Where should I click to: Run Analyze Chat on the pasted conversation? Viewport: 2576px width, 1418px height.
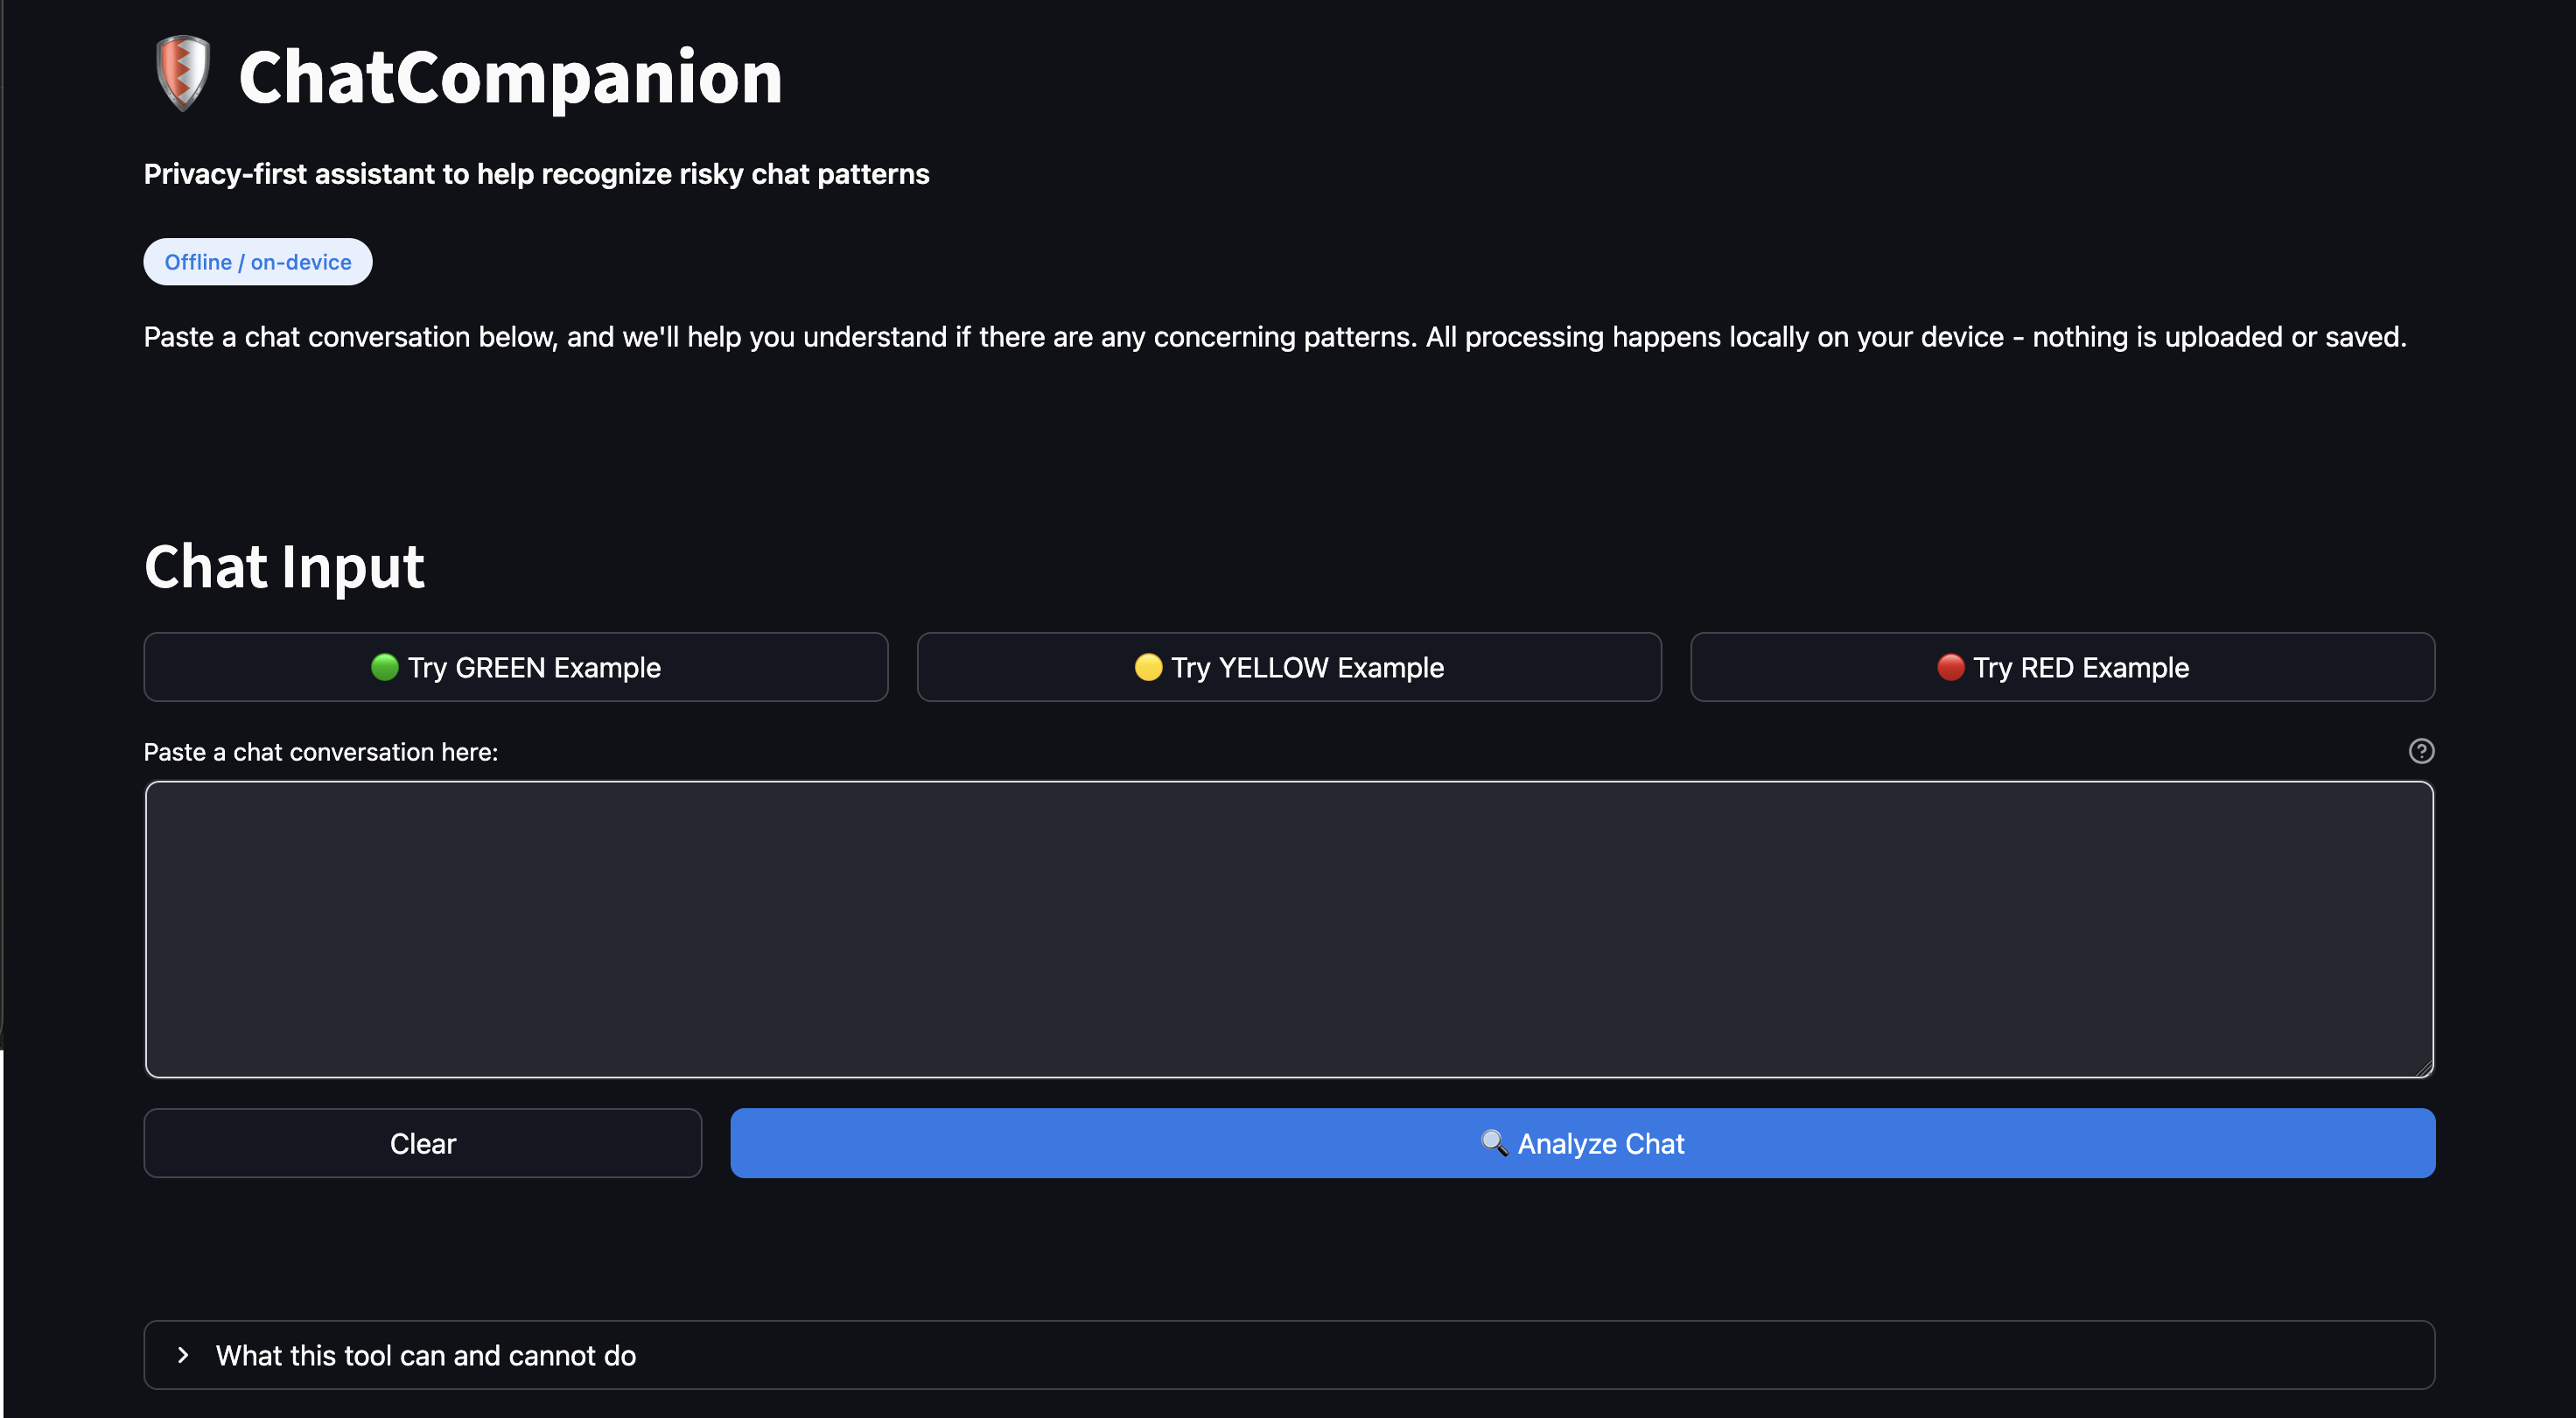tap(1581, 1143)
